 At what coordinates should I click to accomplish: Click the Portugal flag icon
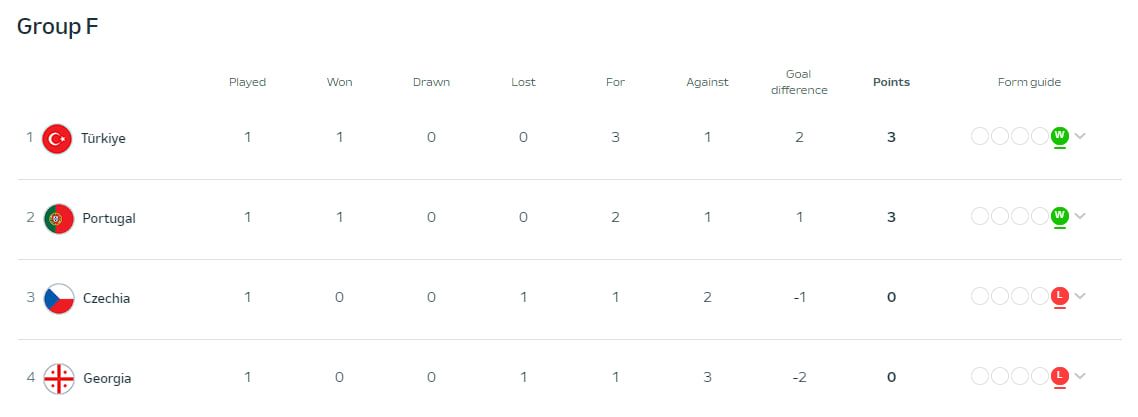point(59,218)
